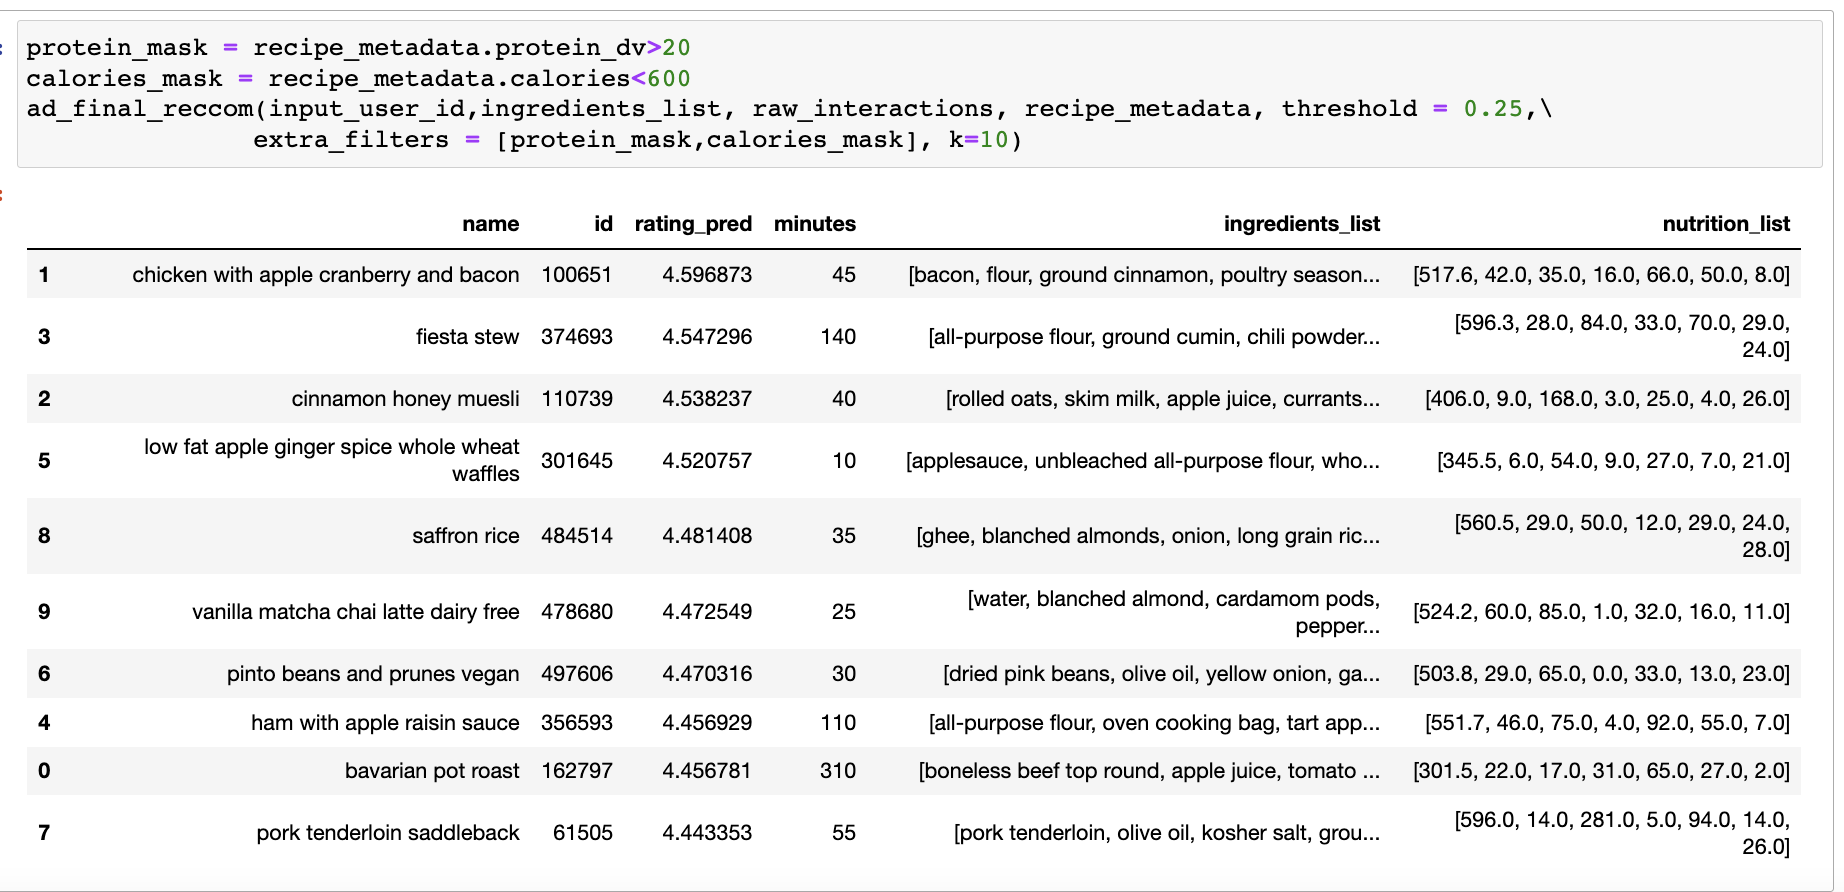Click the 'id' column header
The width and height of the screenshot is (1844, 892).
pyautogui.click(x=603, y=224)
